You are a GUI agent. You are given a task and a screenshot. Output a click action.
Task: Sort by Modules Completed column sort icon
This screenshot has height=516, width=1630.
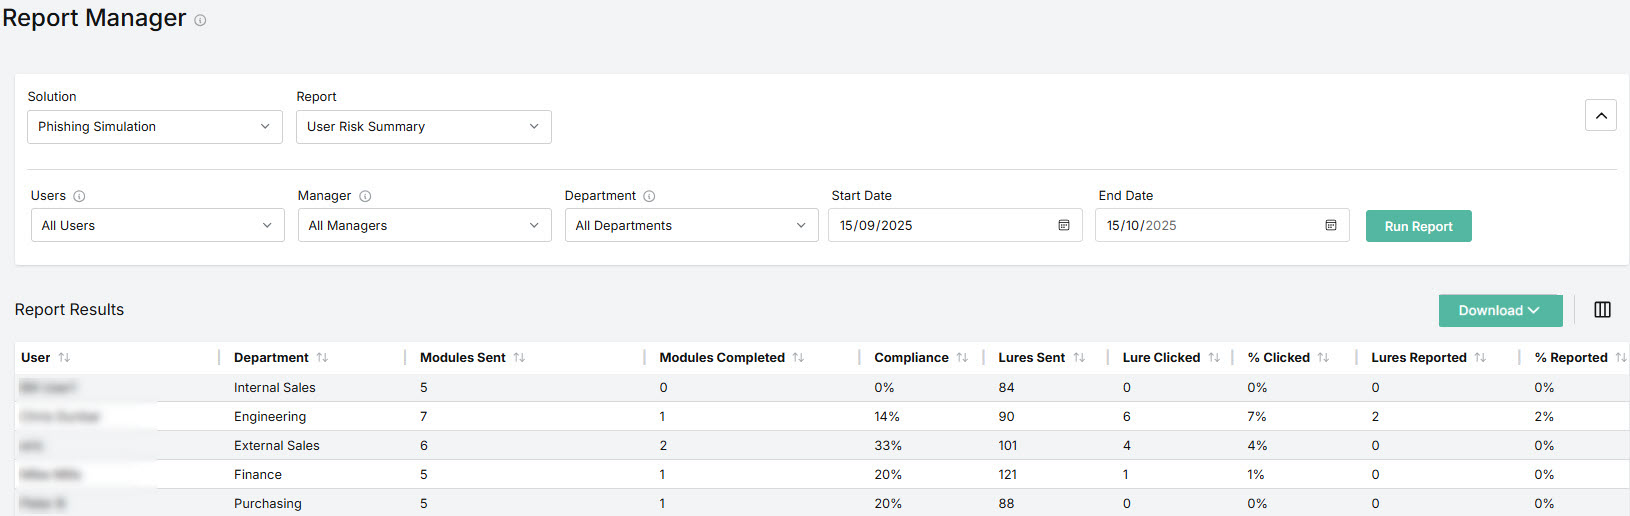coord(798,357)
